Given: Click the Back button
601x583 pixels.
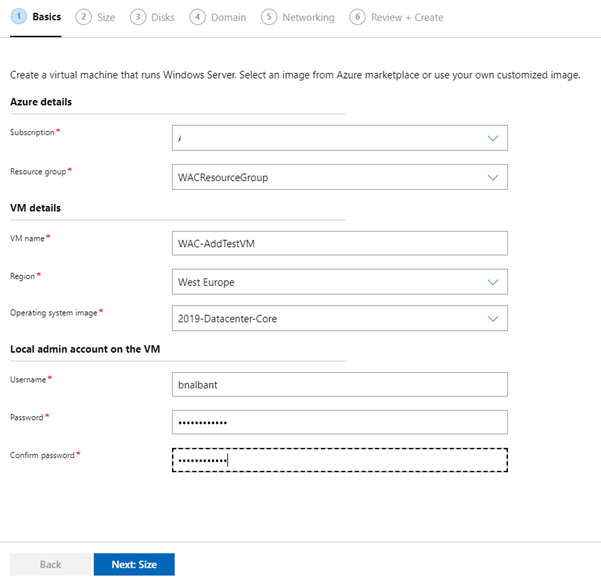Looking at the screenshot, I should 51,565.
